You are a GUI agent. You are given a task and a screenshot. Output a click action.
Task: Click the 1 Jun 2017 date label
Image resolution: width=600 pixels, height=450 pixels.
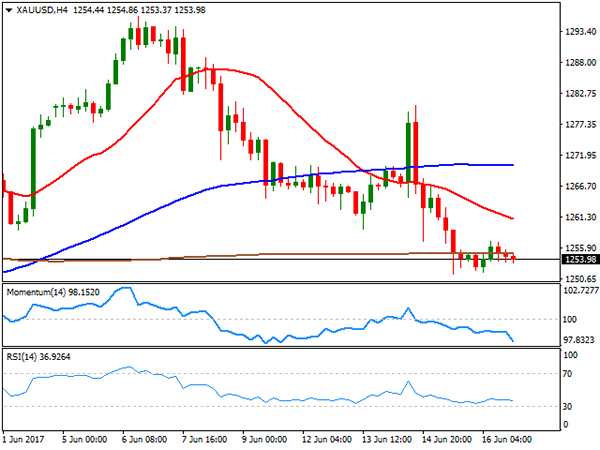[x=23, y=439]
